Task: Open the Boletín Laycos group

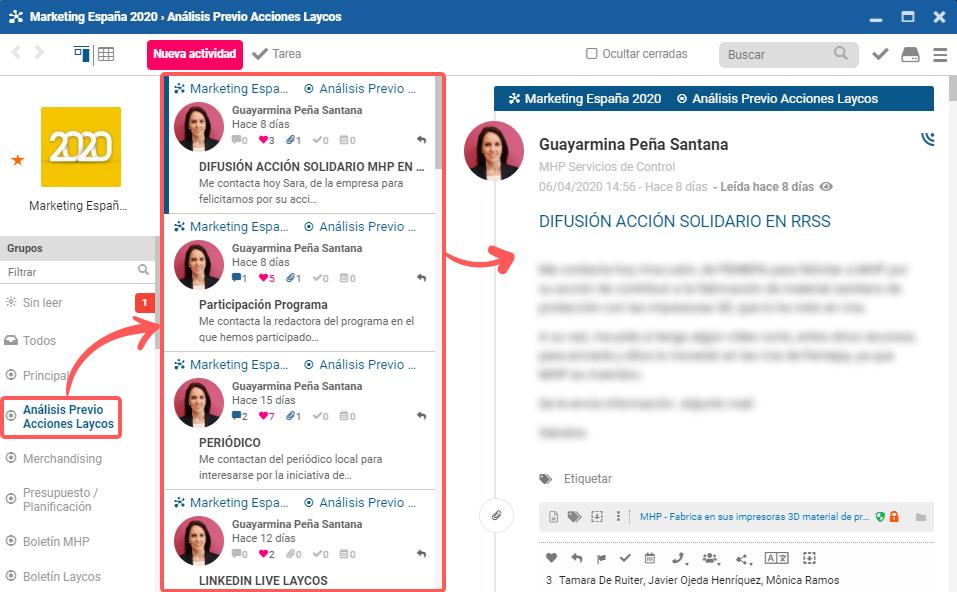Action: point(62,576)
